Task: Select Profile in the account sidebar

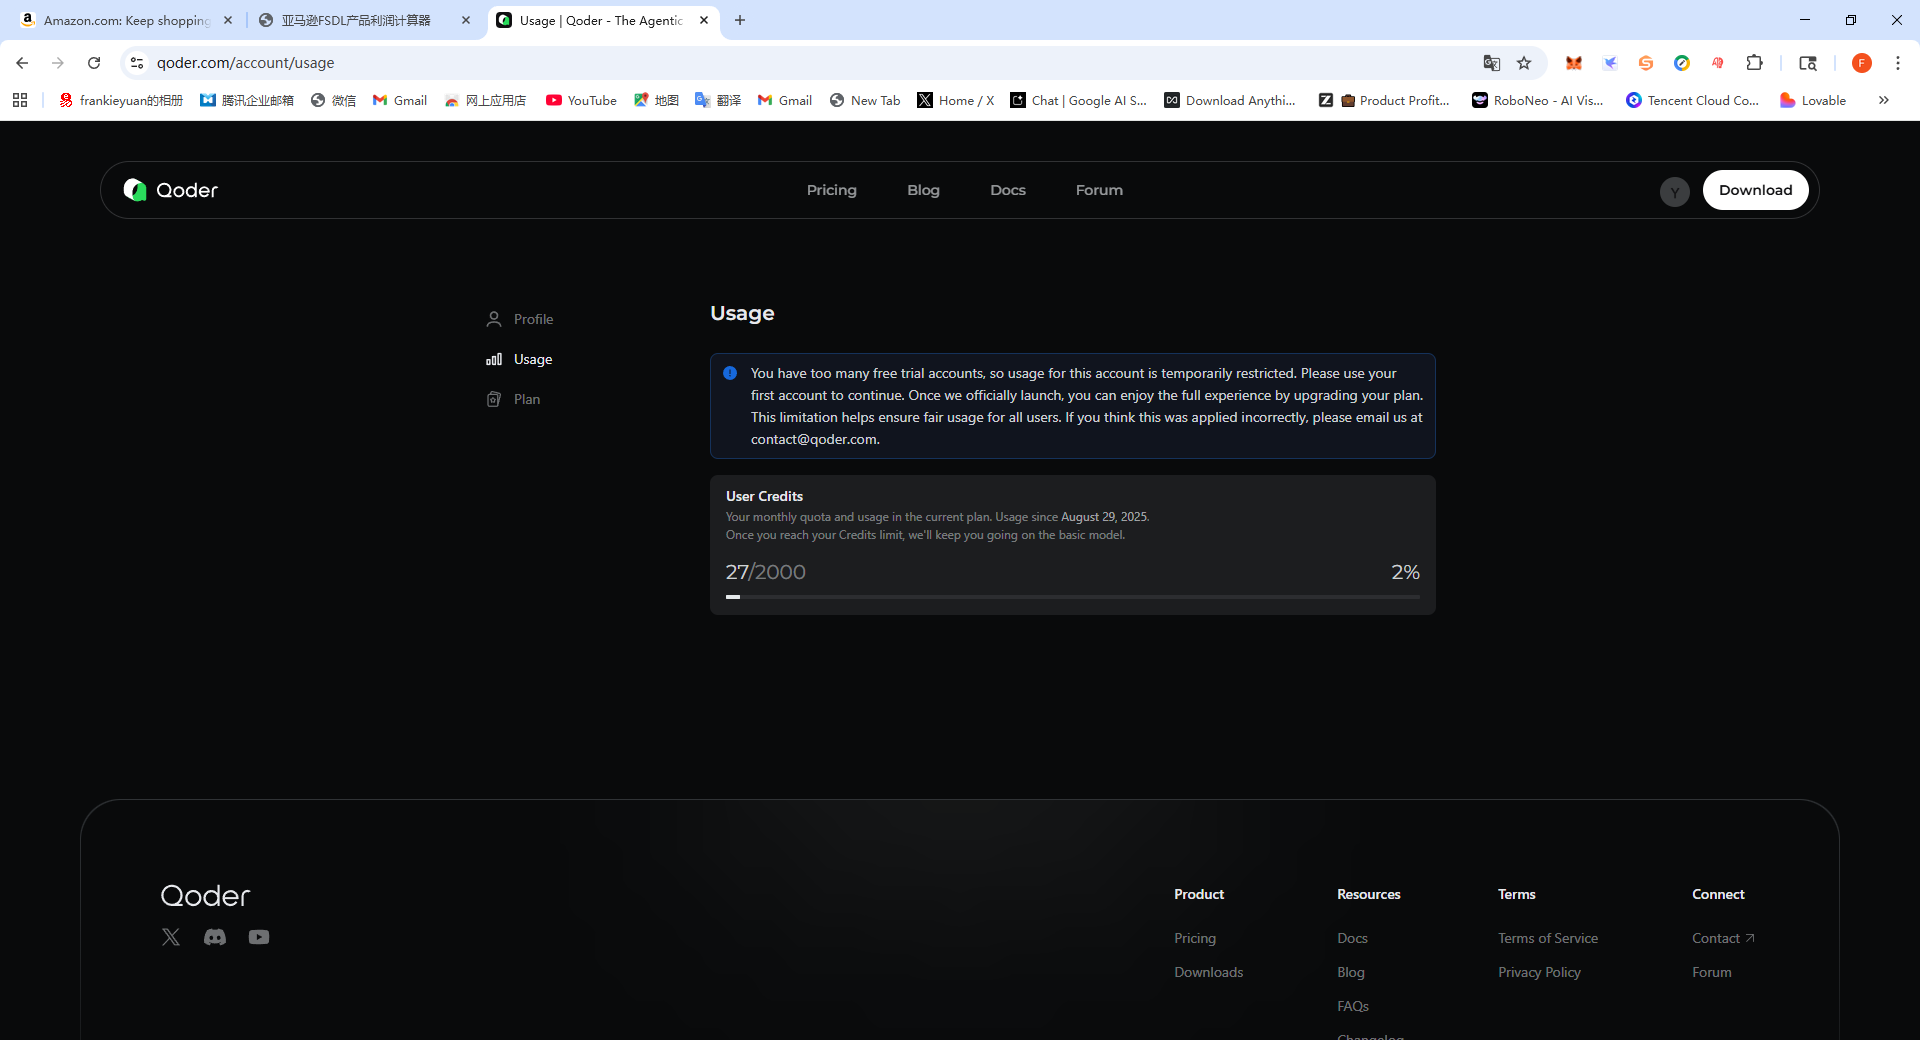Action: (520, 319)
